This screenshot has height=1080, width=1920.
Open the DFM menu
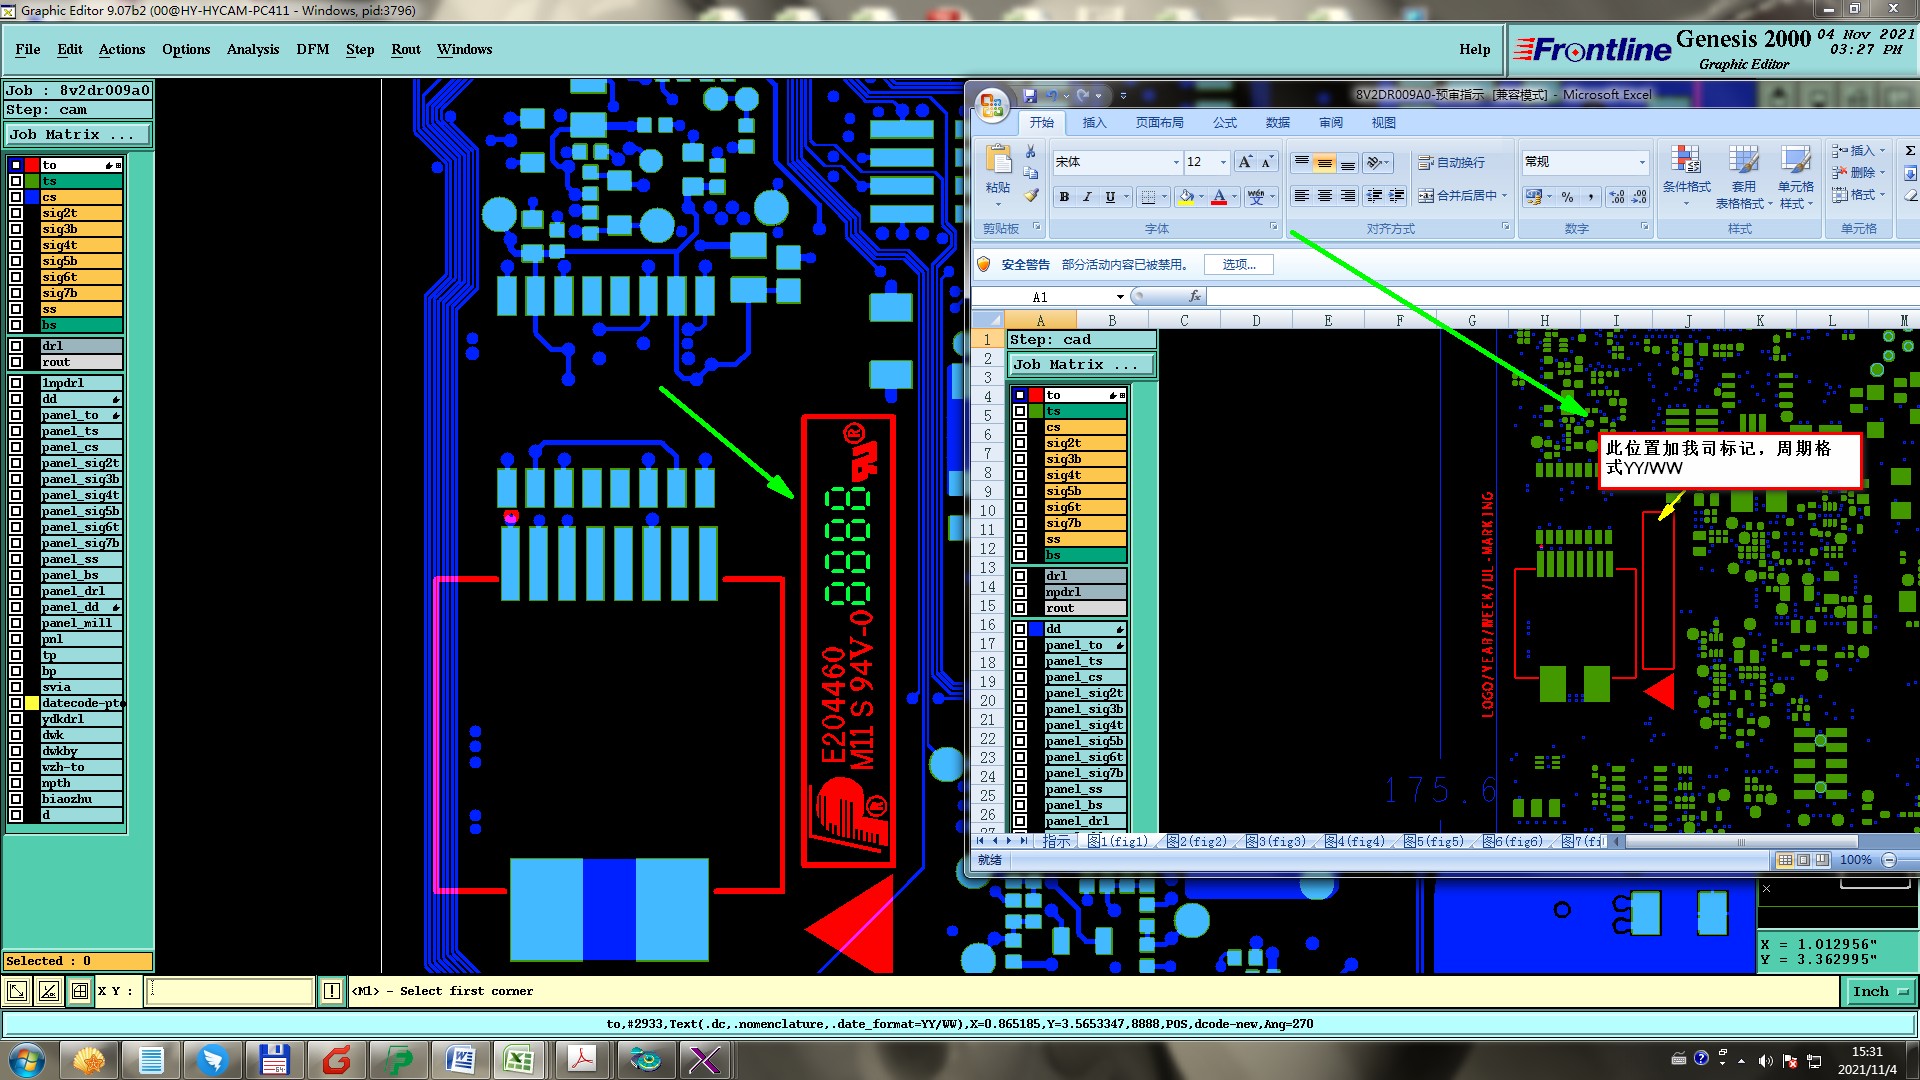[x=312, y=49]
